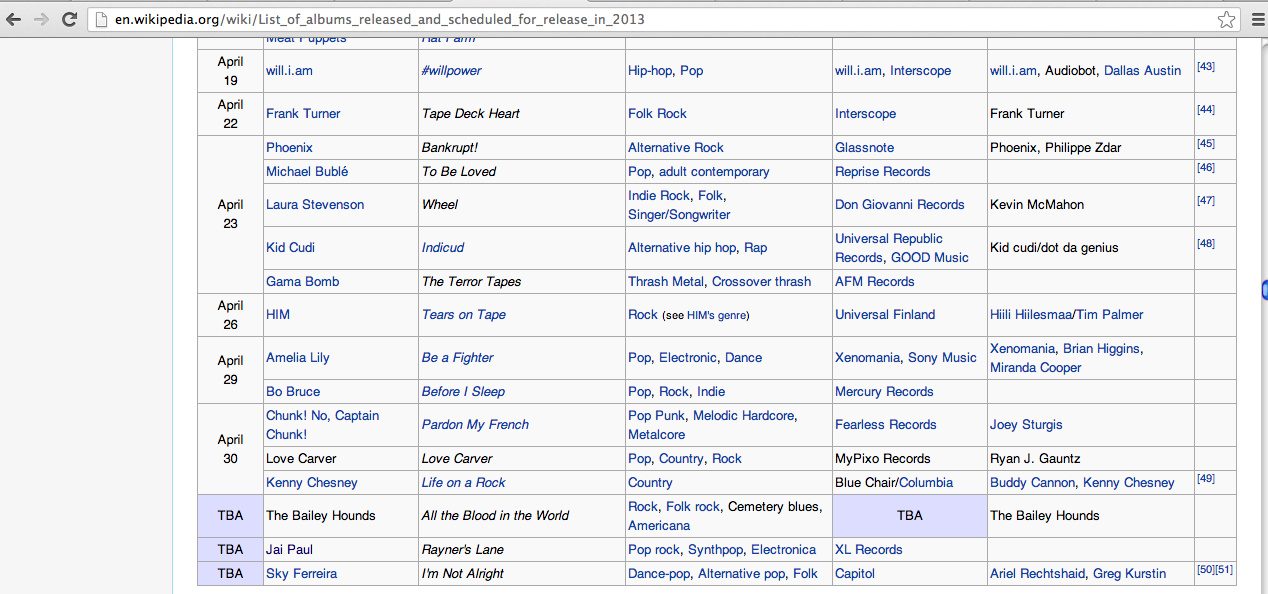Screen dimensions: 1268x594
Task: Open the Fearless Records label link
Action: tap(886, 425)
